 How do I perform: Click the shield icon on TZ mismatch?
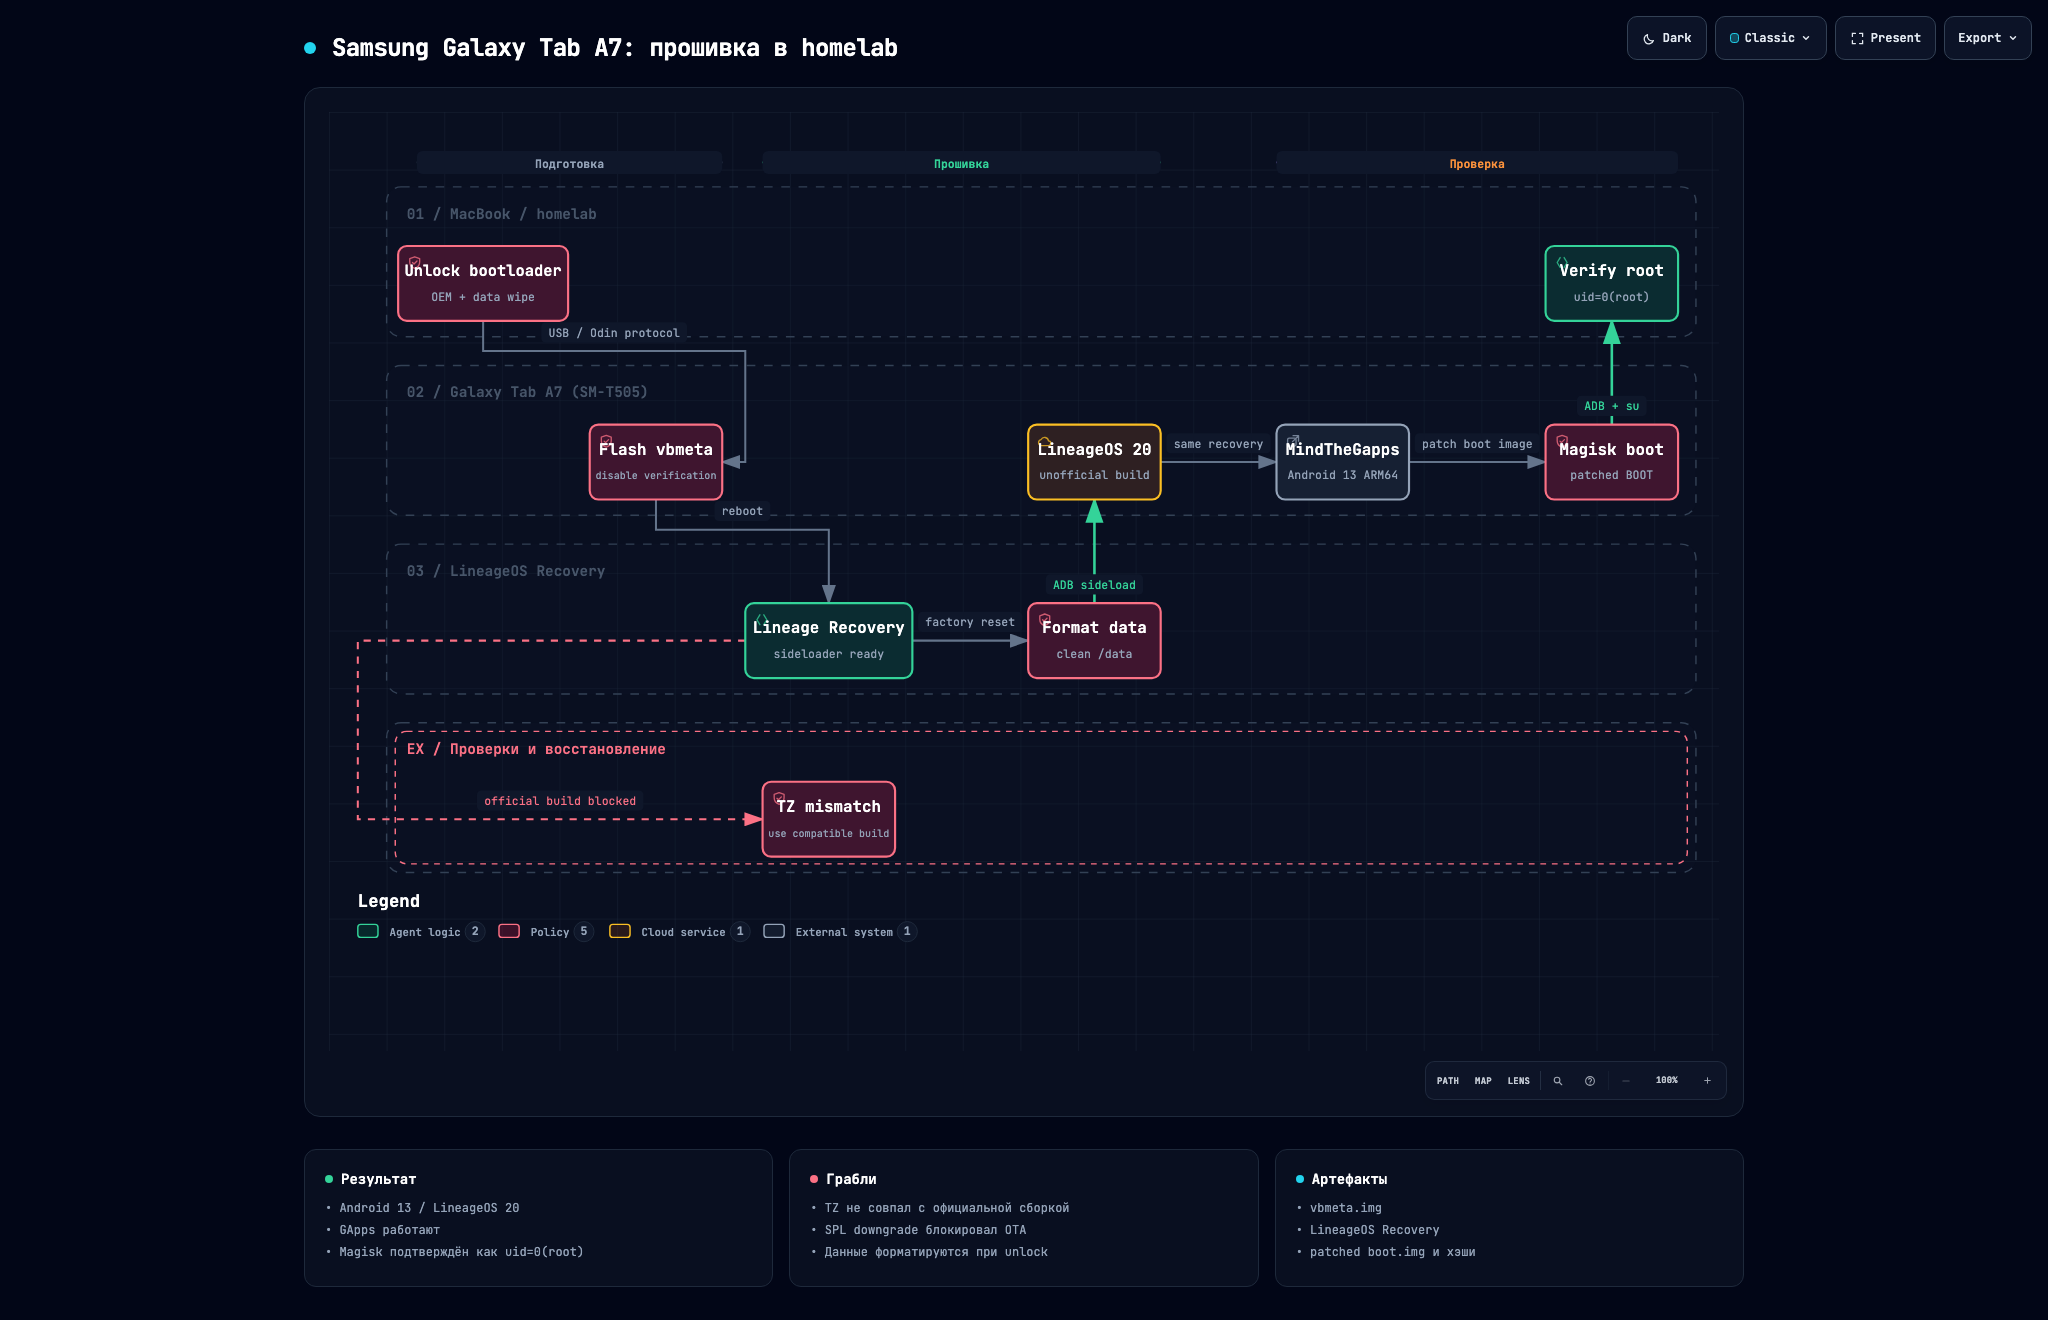click(x=779, y=798)
